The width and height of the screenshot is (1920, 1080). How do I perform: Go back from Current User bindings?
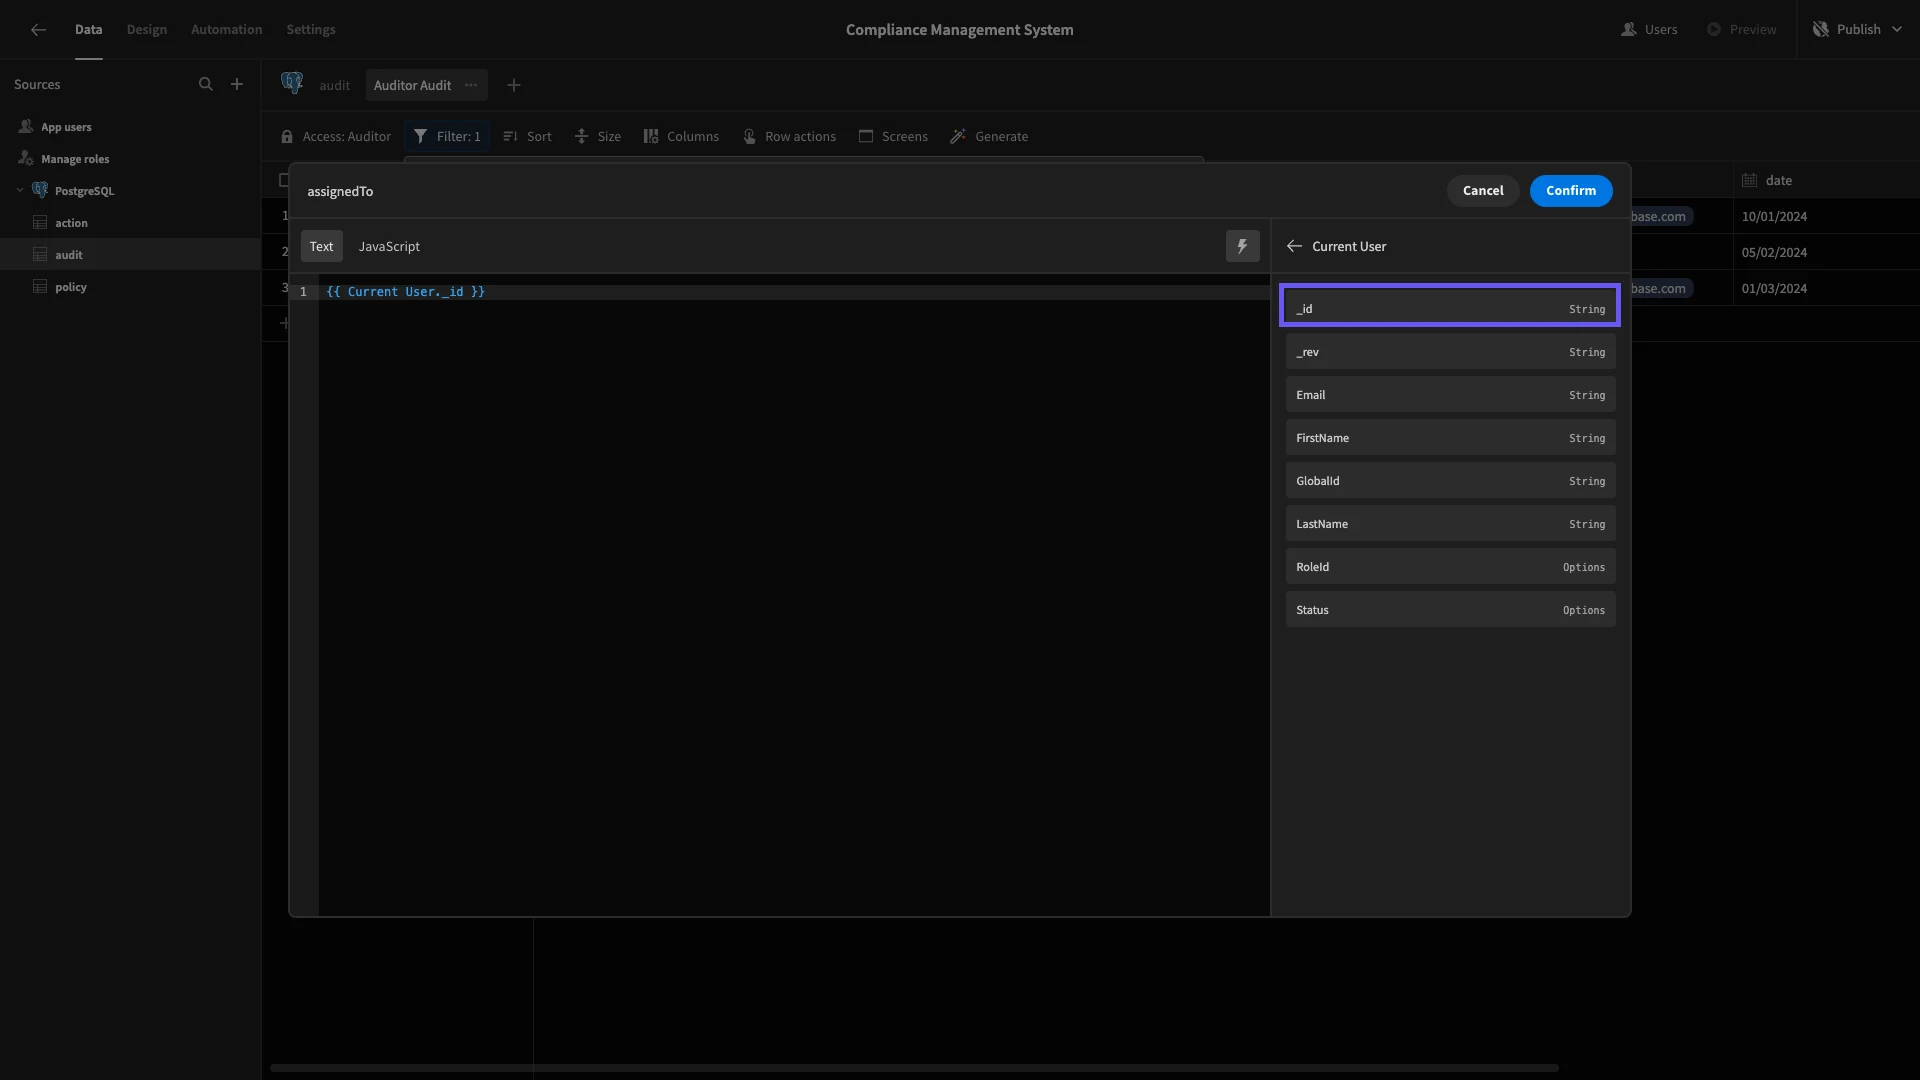1294,246
